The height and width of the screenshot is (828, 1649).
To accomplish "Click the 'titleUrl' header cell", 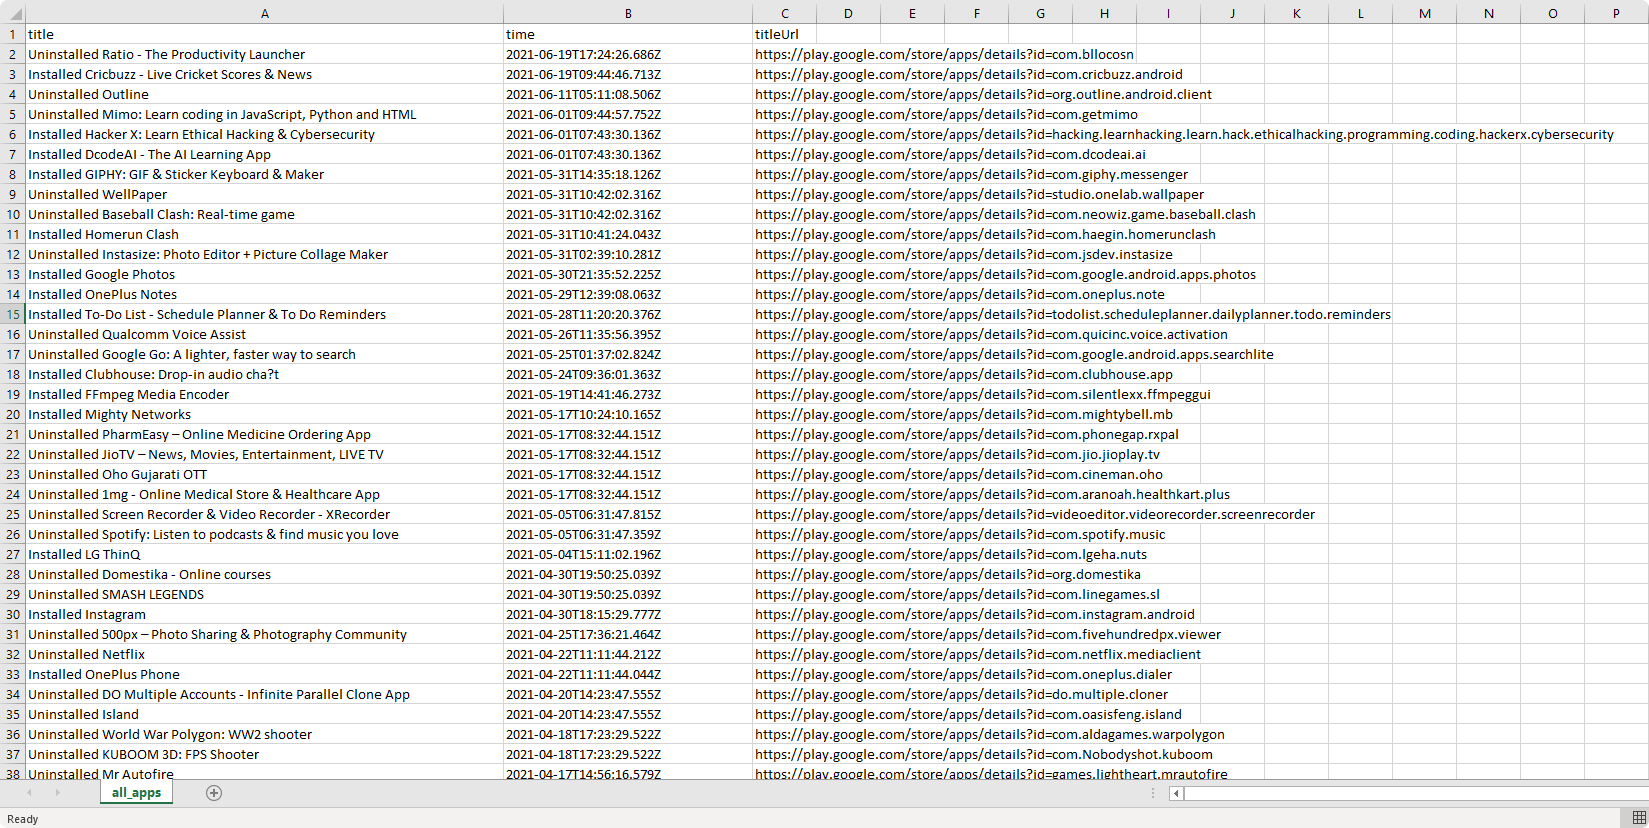I will point(784,34).
